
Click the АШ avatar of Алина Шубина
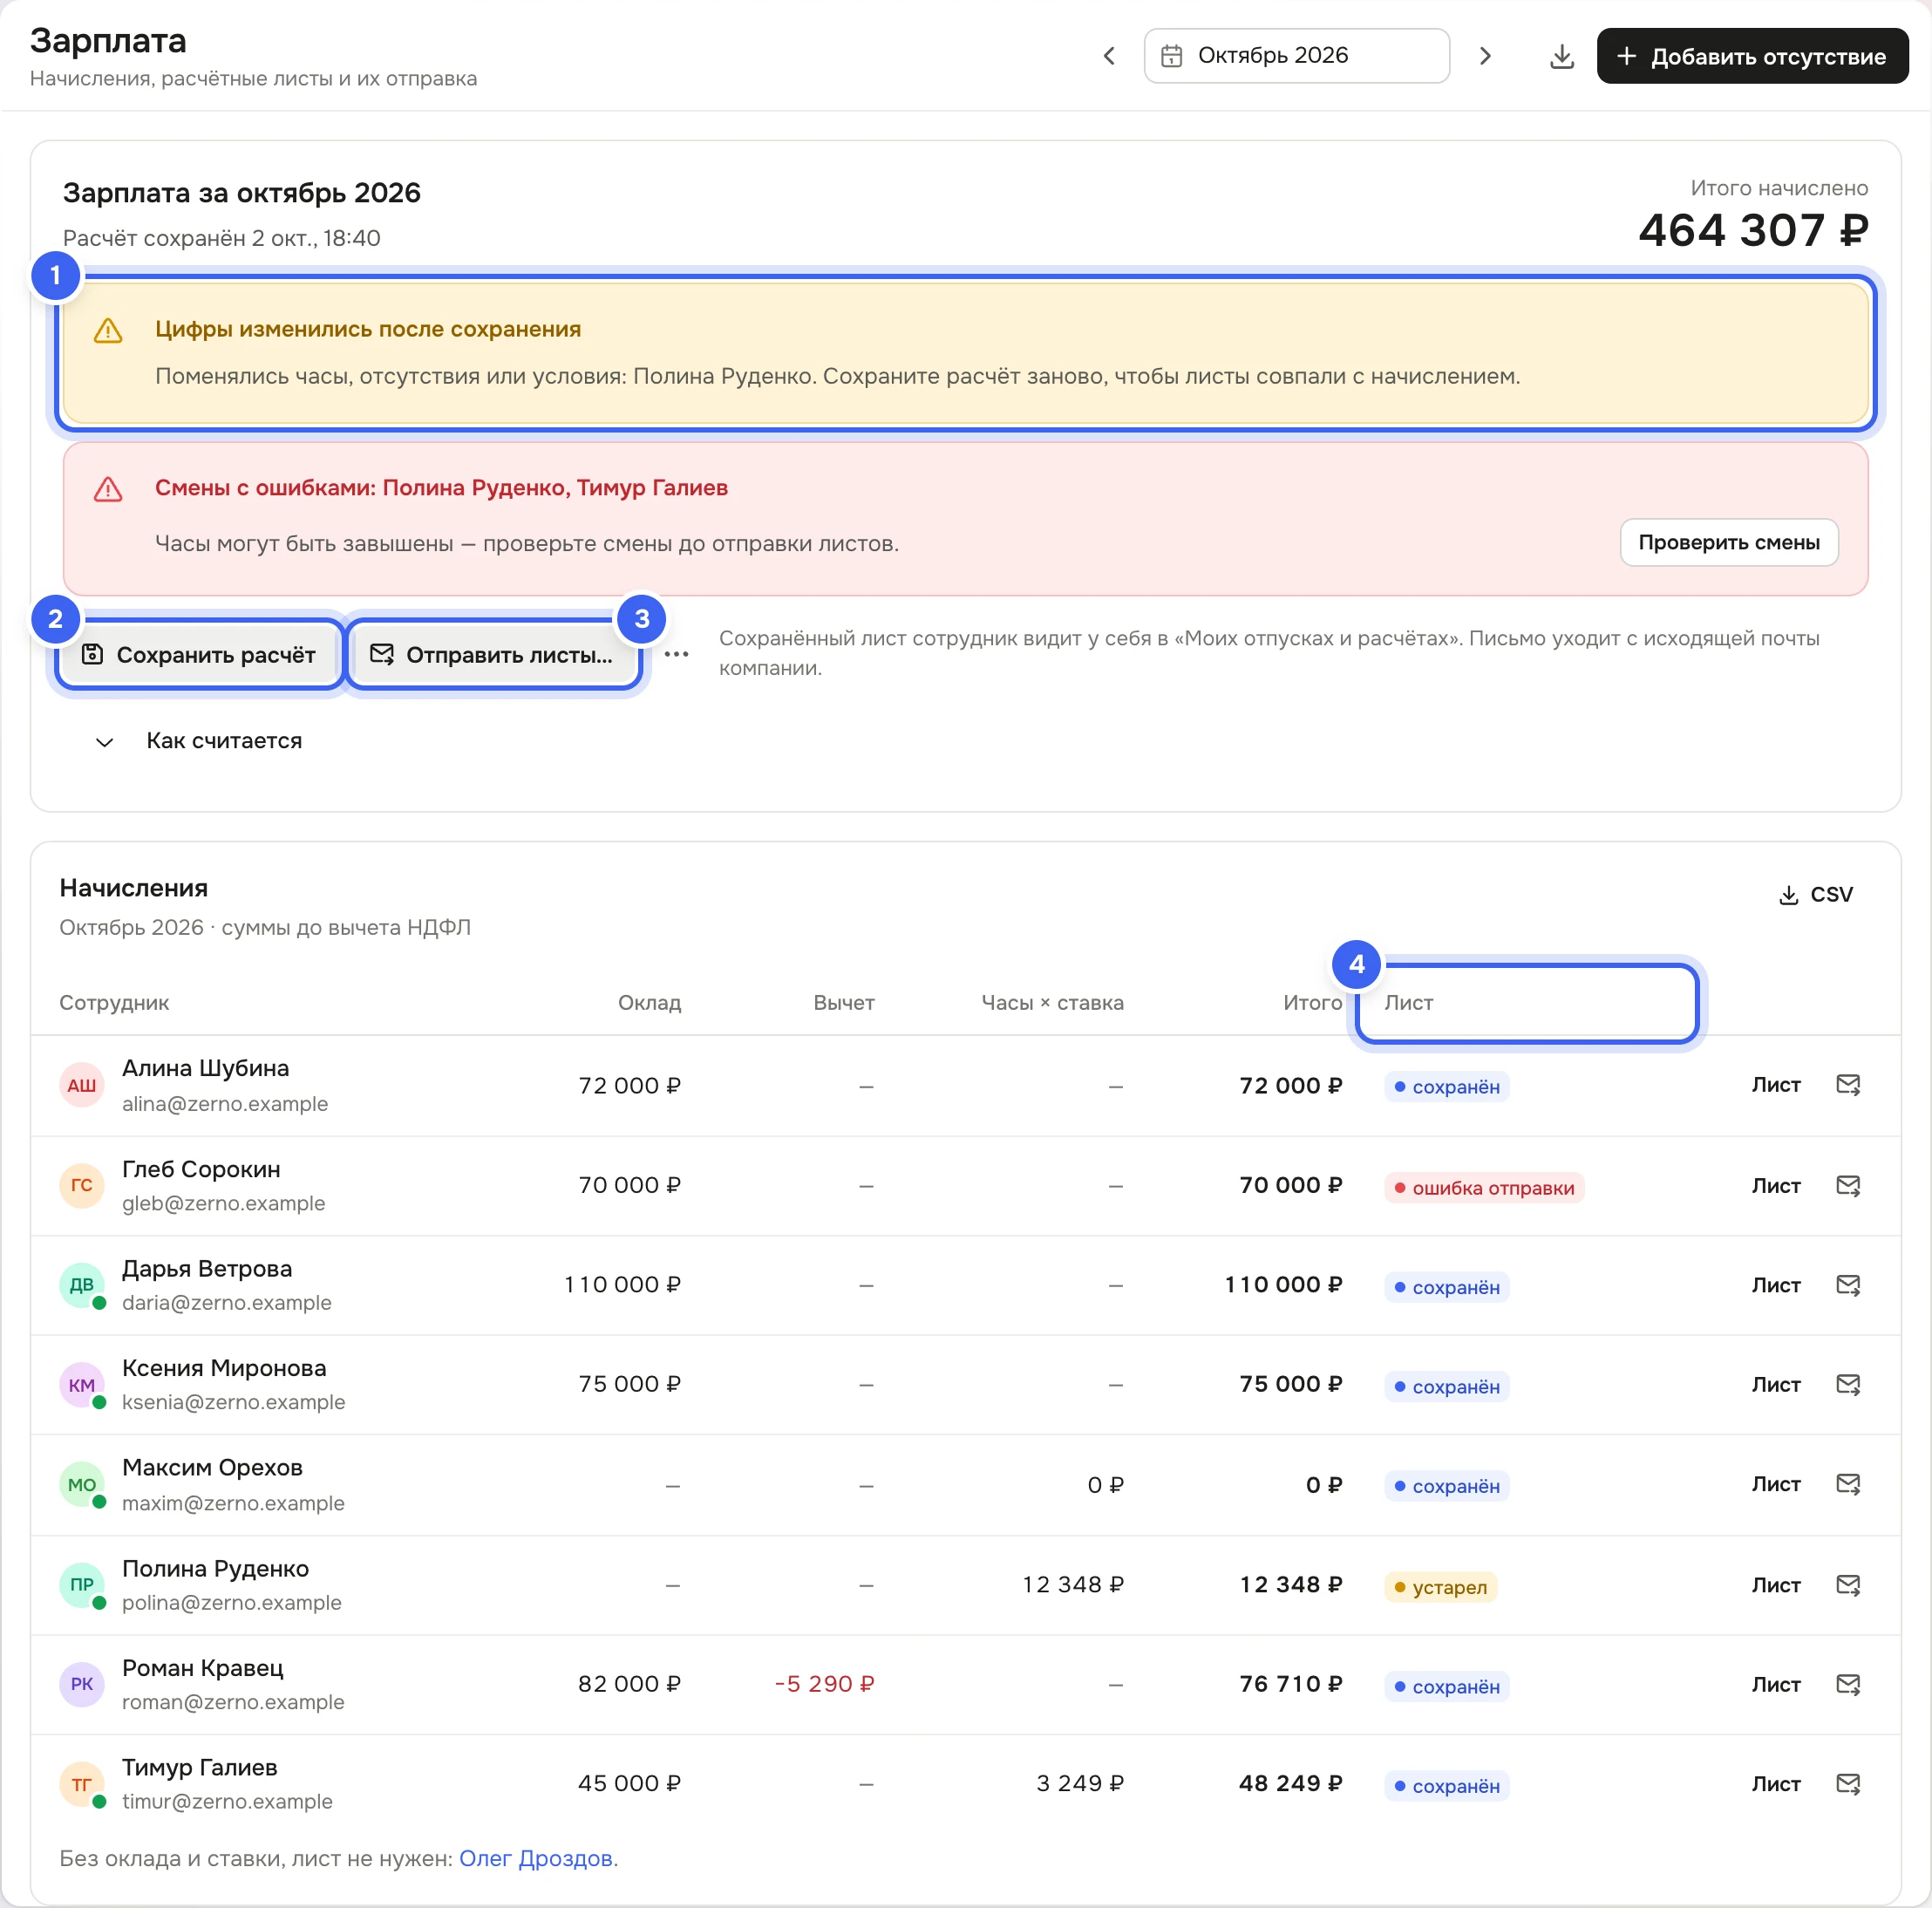tap(82, 1085)
